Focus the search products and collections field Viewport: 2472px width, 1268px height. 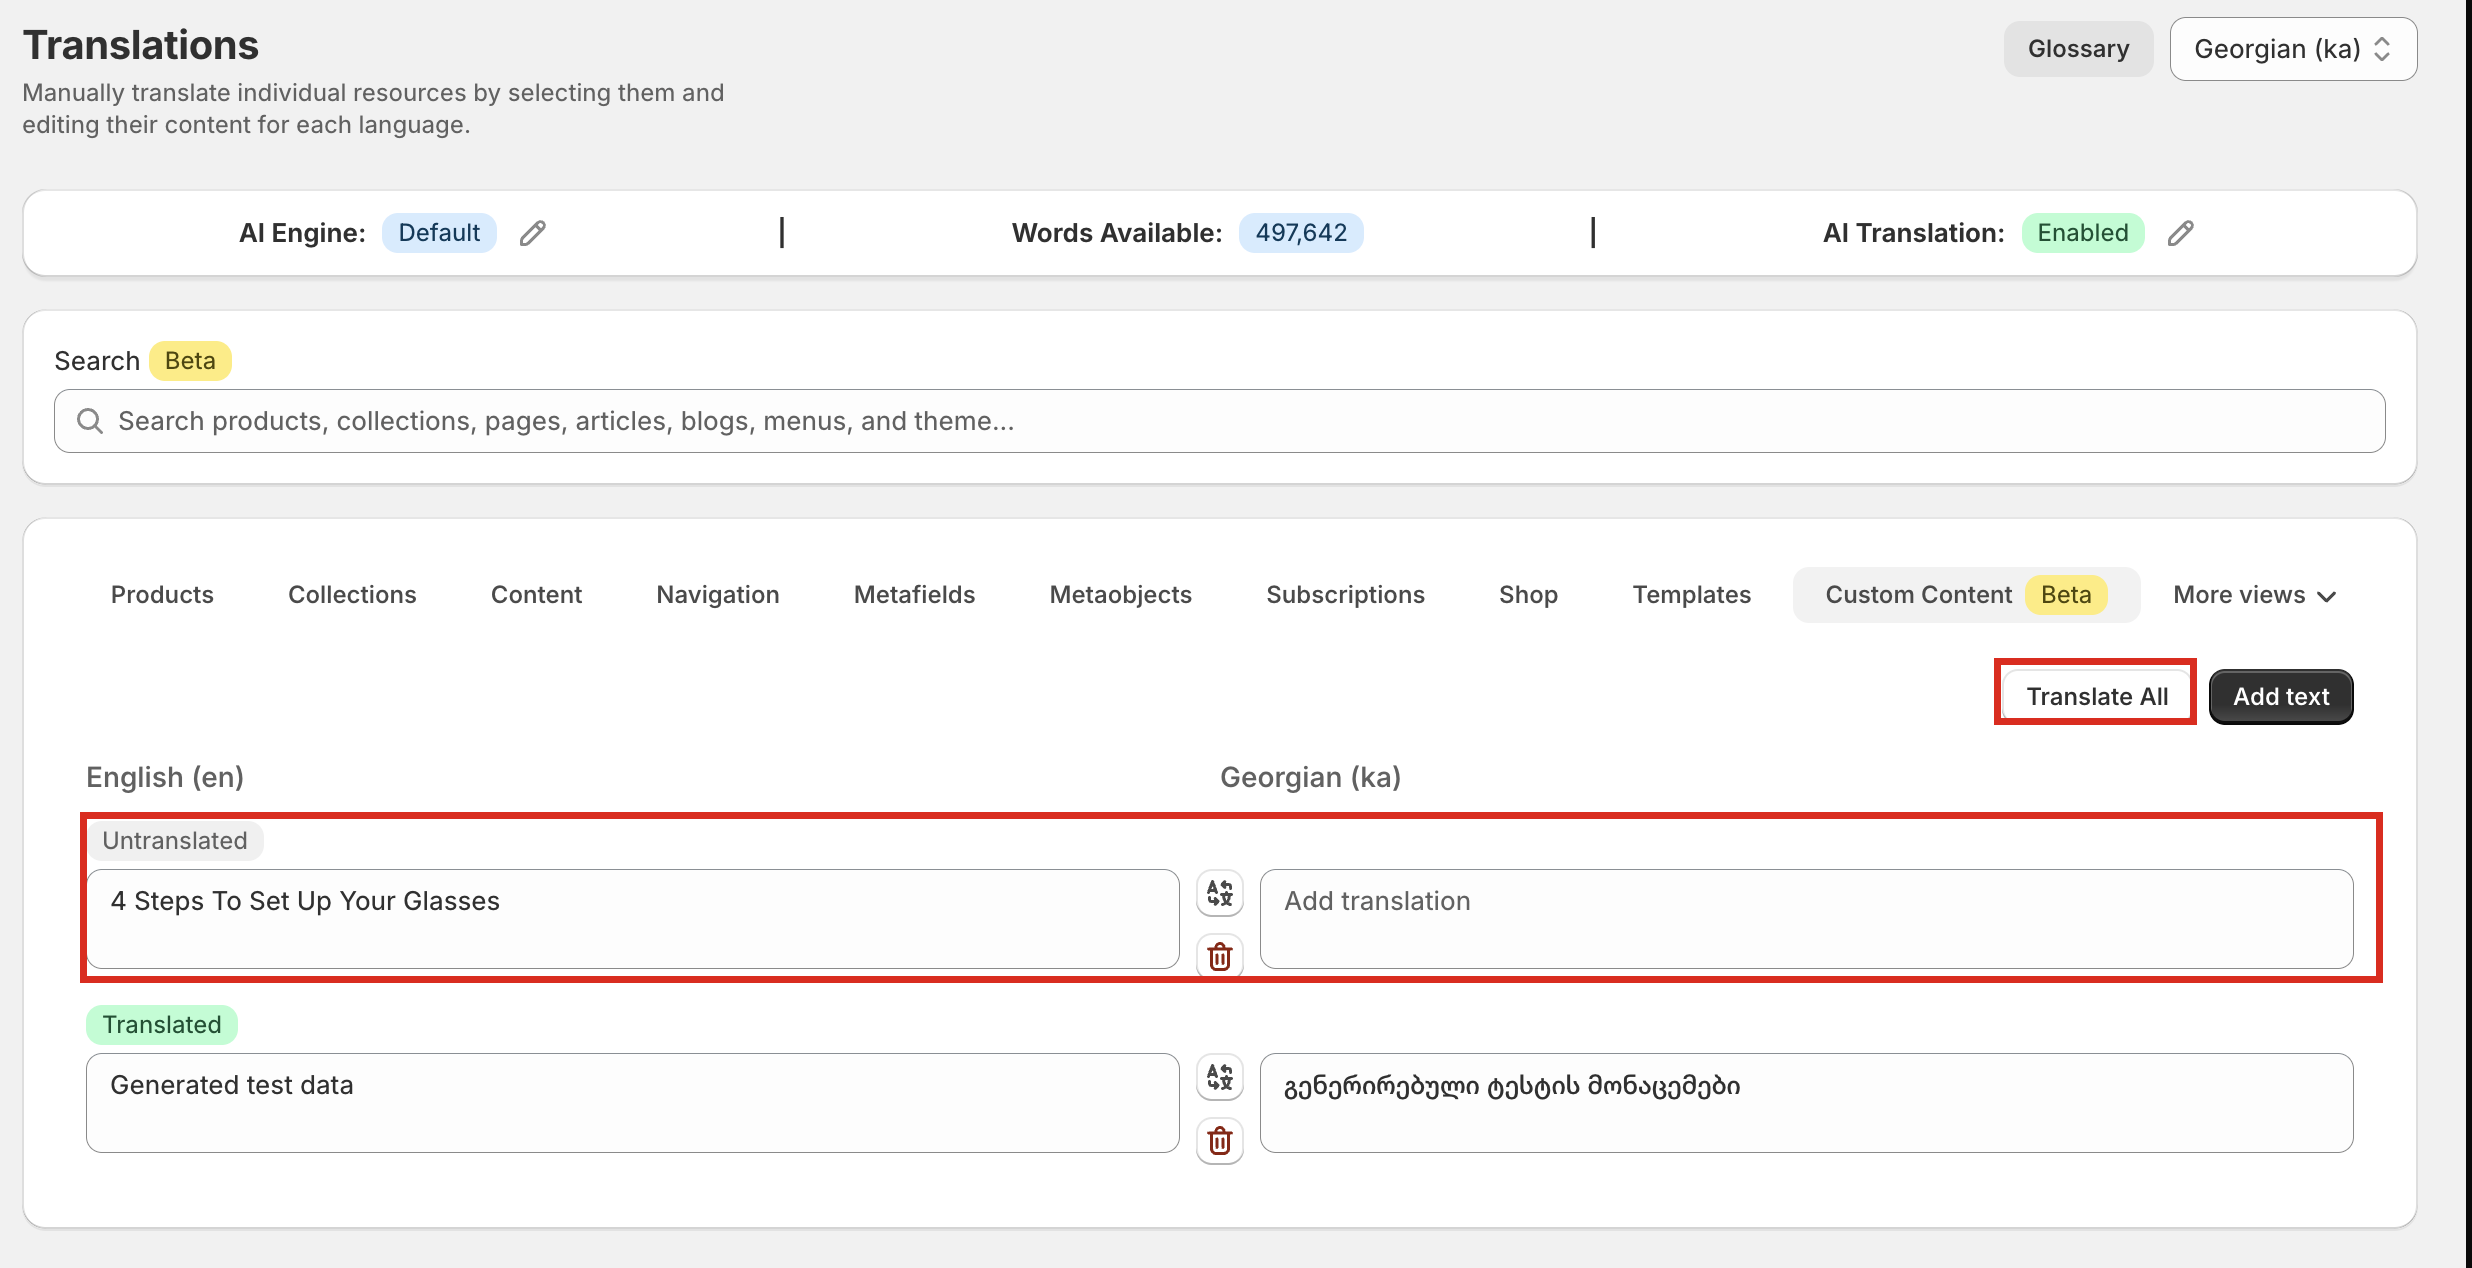pos(1220,421)
